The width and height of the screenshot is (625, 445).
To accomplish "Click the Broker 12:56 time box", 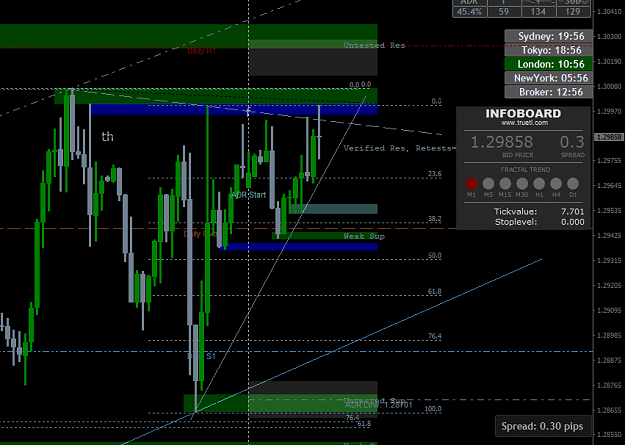I will click(x=548, y=92).
